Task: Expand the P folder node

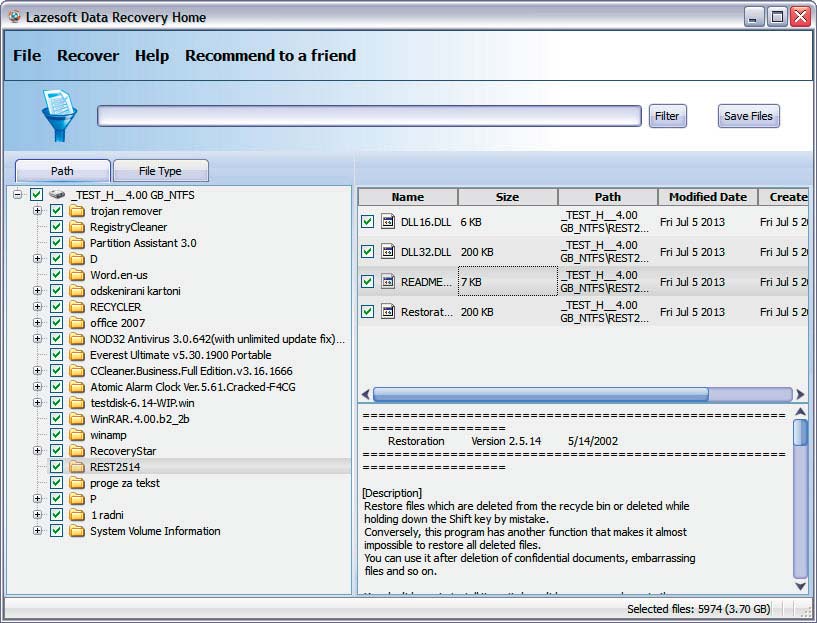Action: tap(38, 499)
